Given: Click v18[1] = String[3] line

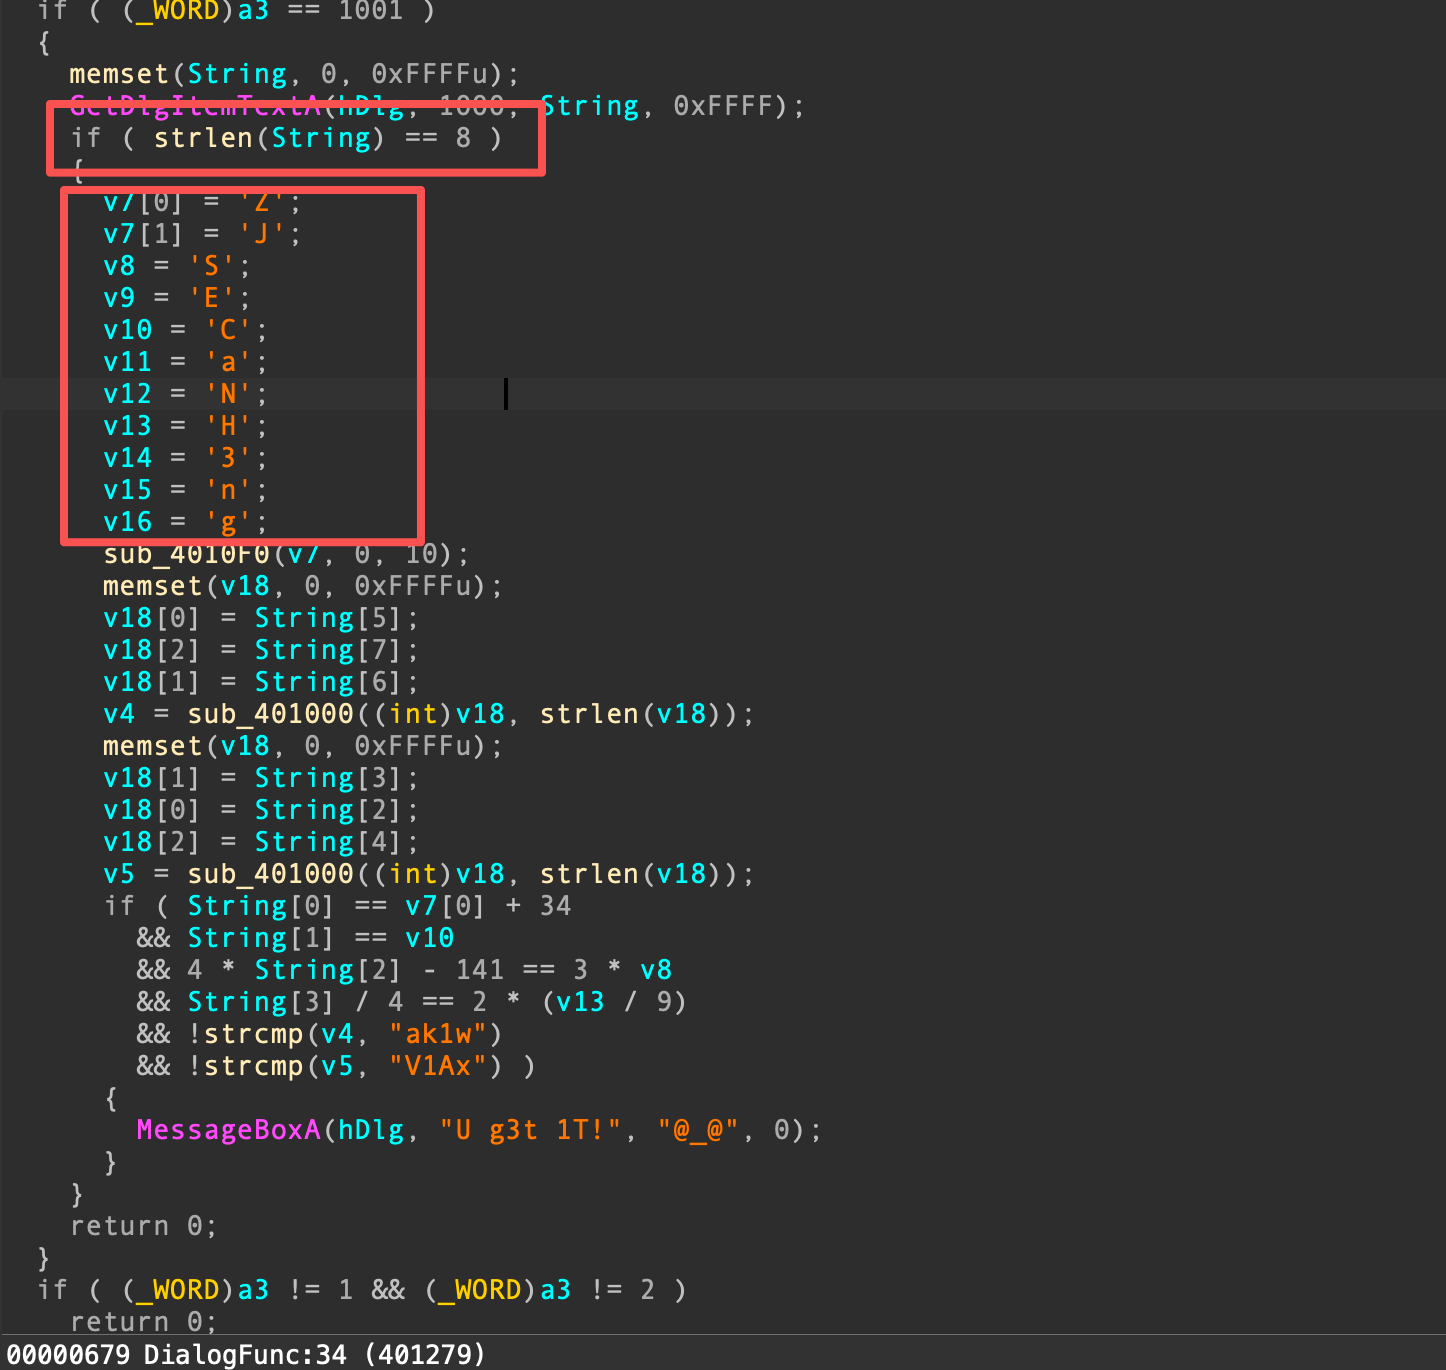Looking at the screenshot, I should tap(260, 778).
